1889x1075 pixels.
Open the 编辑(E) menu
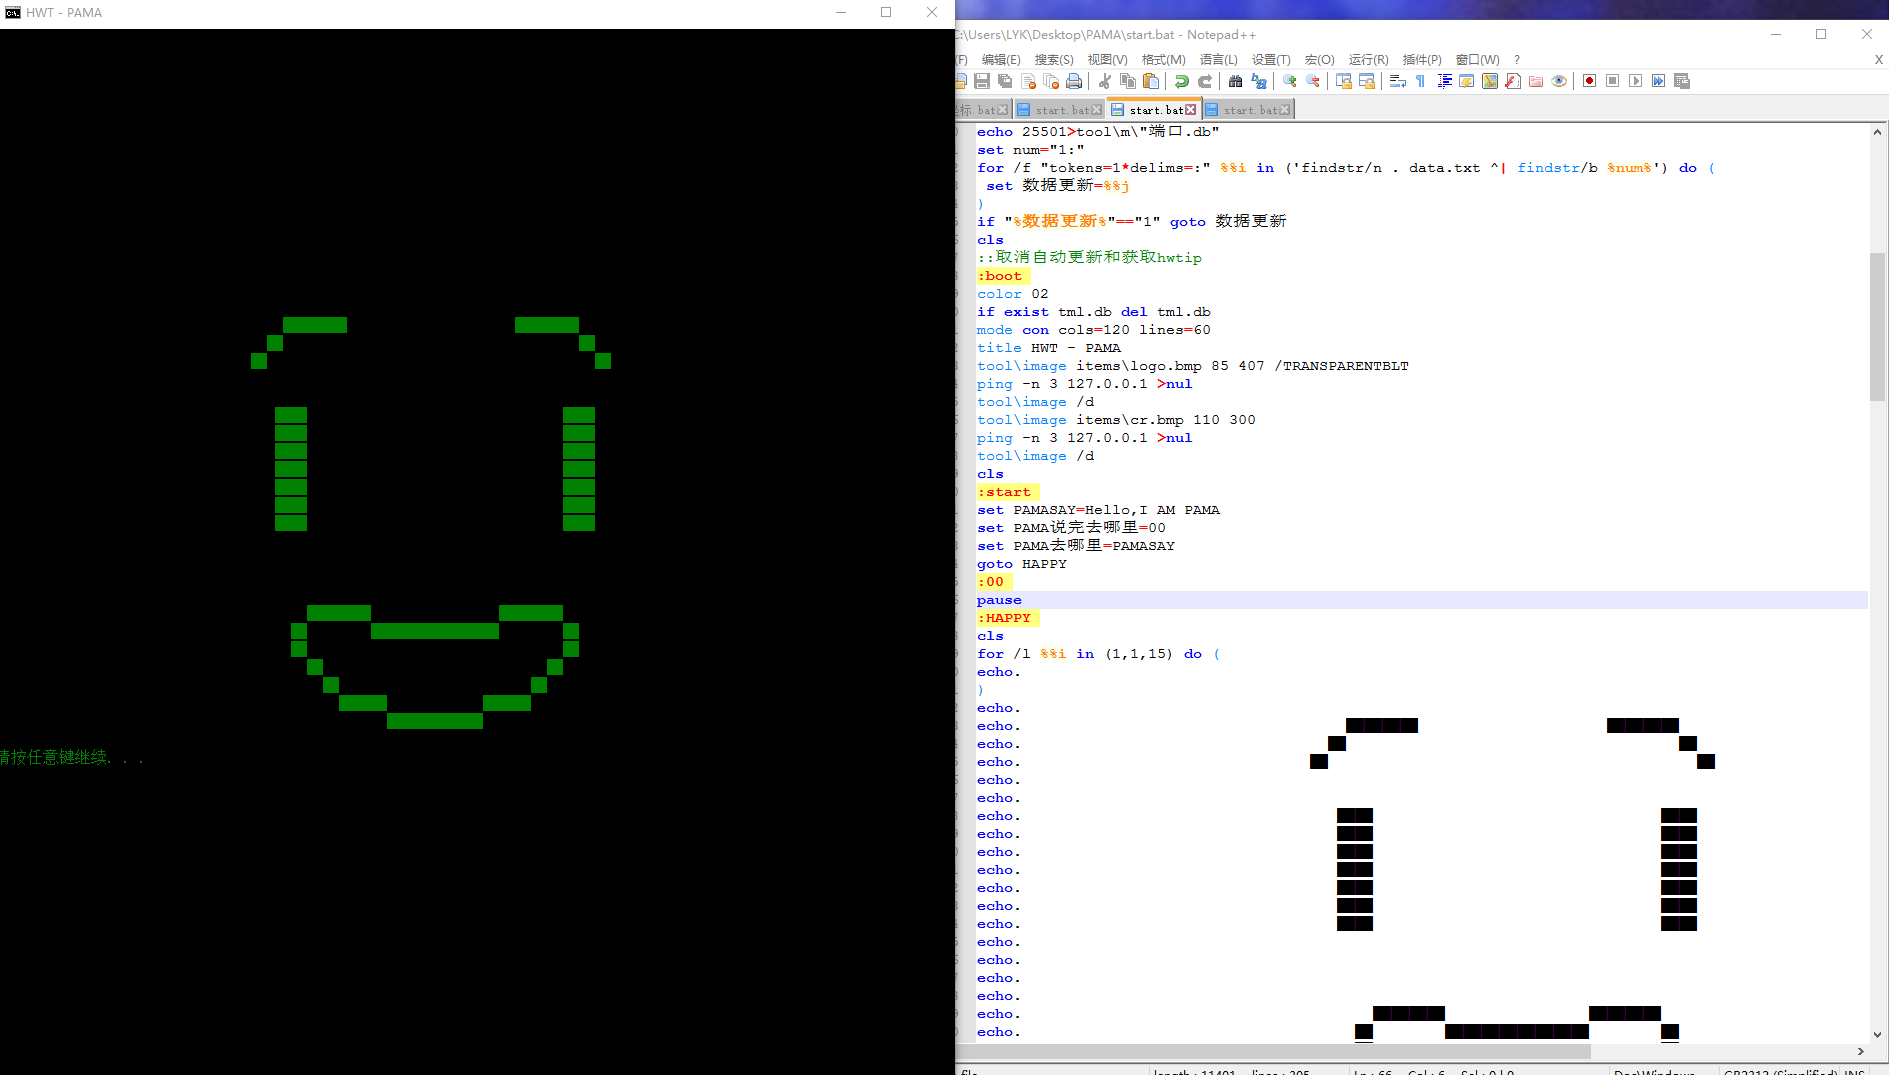coord(1001,60)
